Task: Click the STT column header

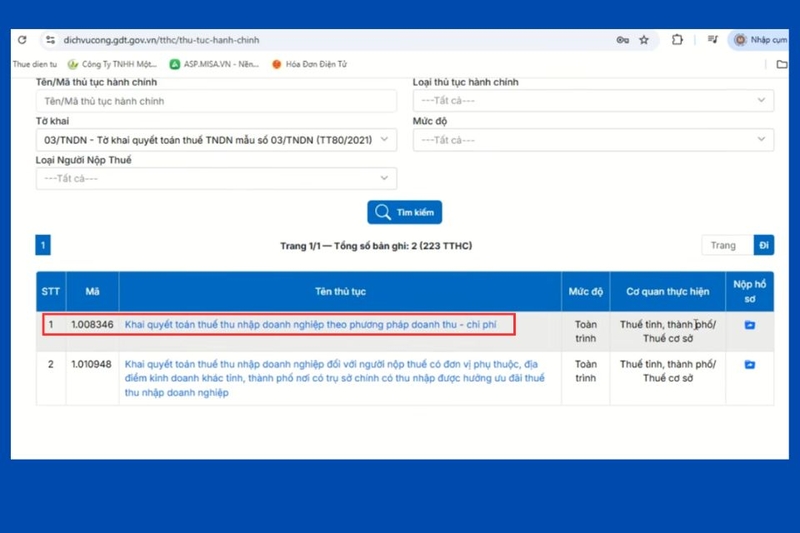Action: pos(51,291)
